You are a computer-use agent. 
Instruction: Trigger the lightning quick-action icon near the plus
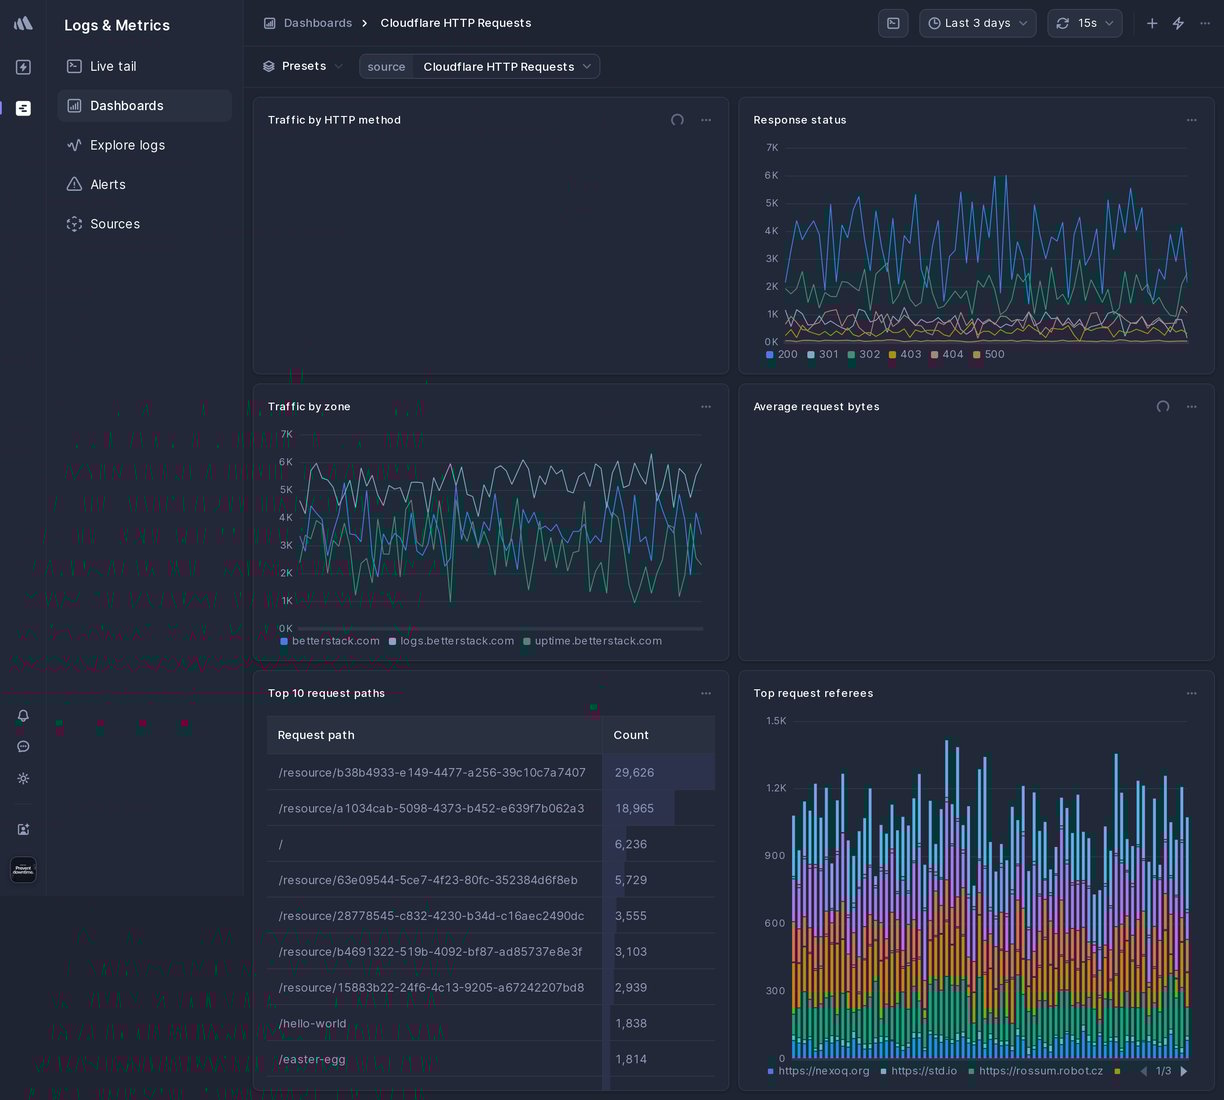(x=1178, y=23)
